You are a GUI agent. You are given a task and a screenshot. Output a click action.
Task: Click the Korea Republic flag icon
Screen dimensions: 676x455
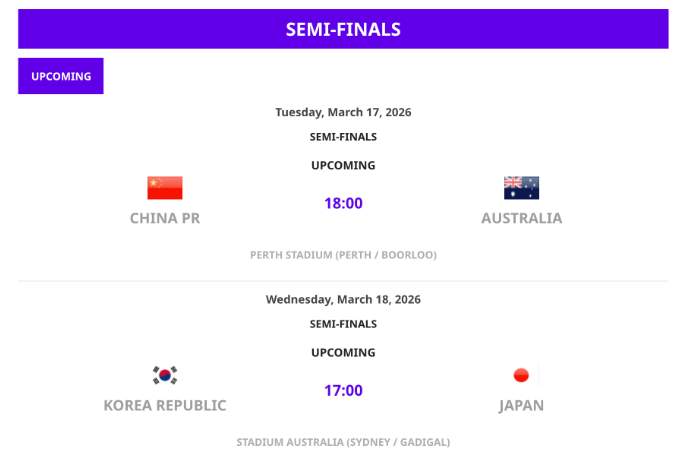(165, 375)
